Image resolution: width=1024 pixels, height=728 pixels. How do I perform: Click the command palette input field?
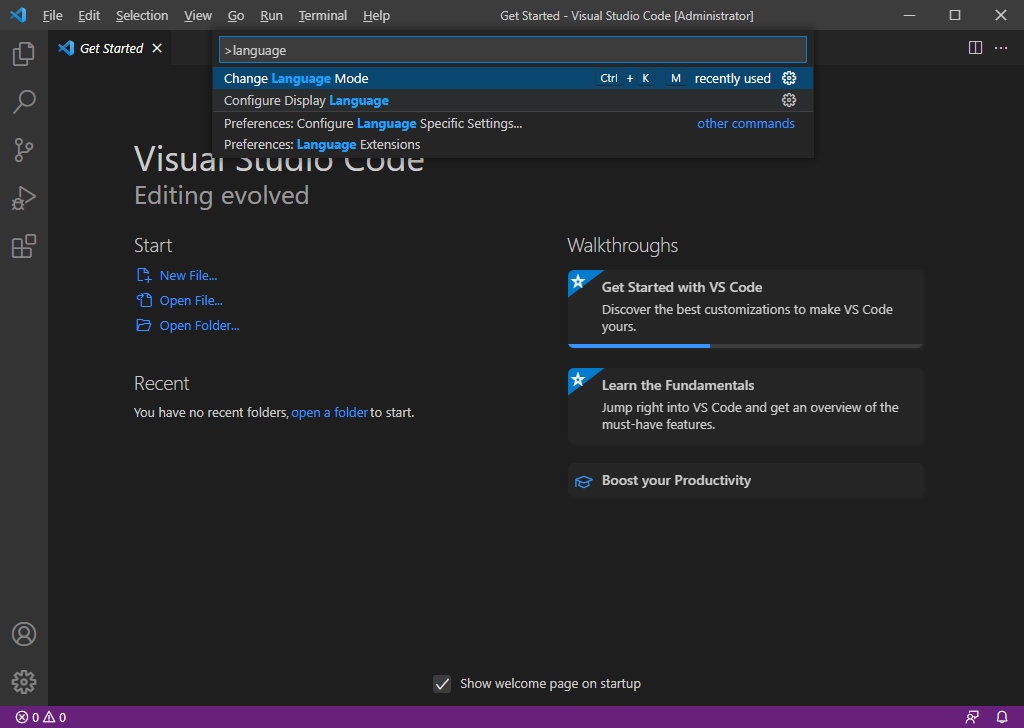[x=513, y=50]
